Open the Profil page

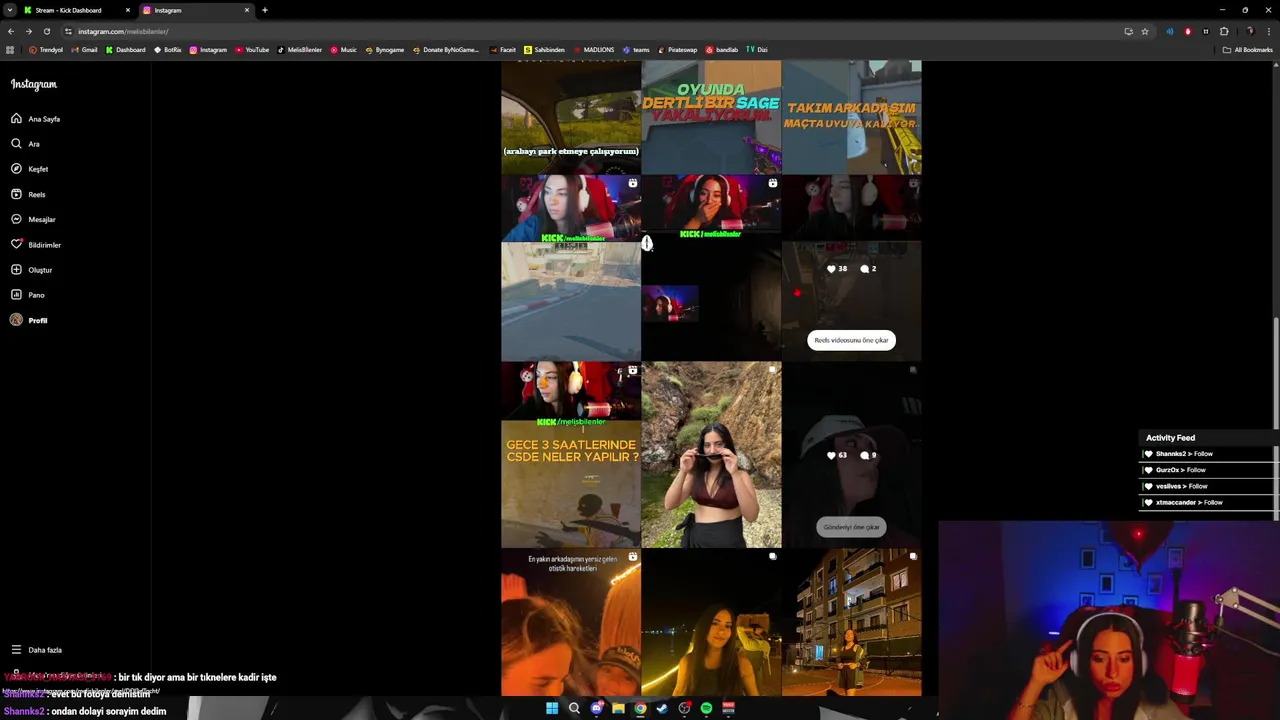pos(29,320)
